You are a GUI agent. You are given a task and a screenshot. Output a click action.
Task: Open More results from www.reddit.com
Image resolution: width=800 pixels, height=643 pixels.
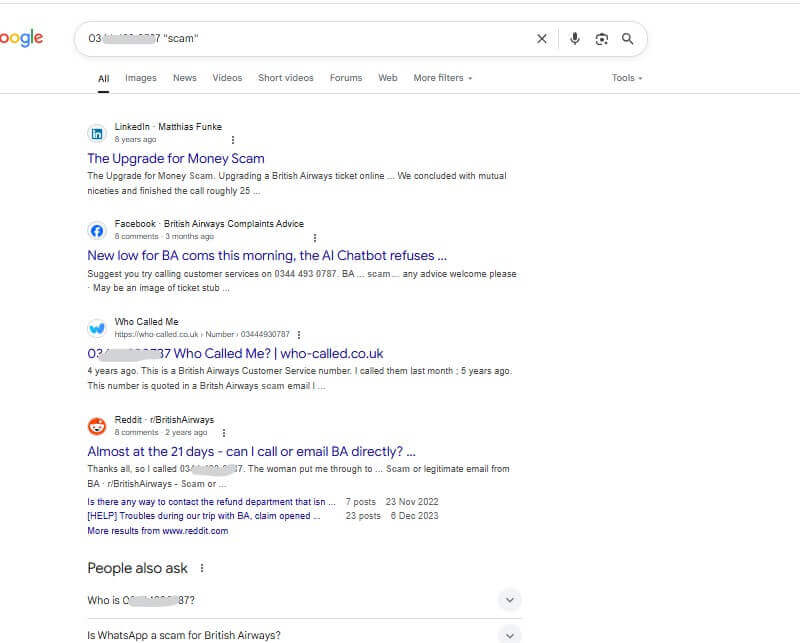tap(158, 531)
